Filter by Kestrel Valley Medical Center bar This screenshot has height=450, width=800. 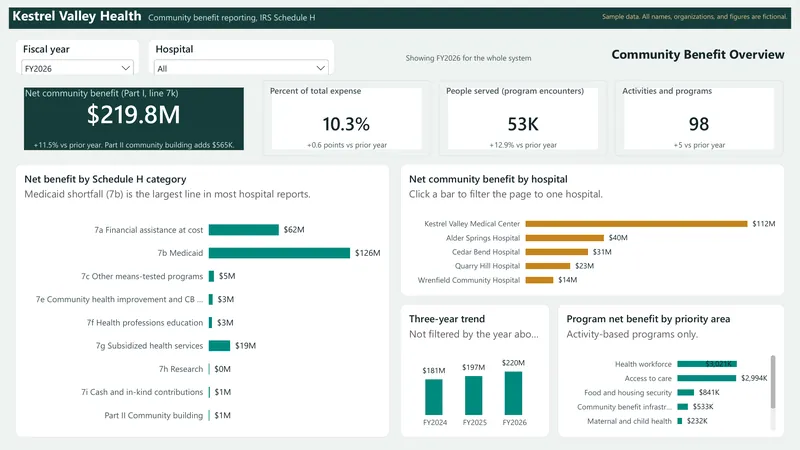pos(636,223)
